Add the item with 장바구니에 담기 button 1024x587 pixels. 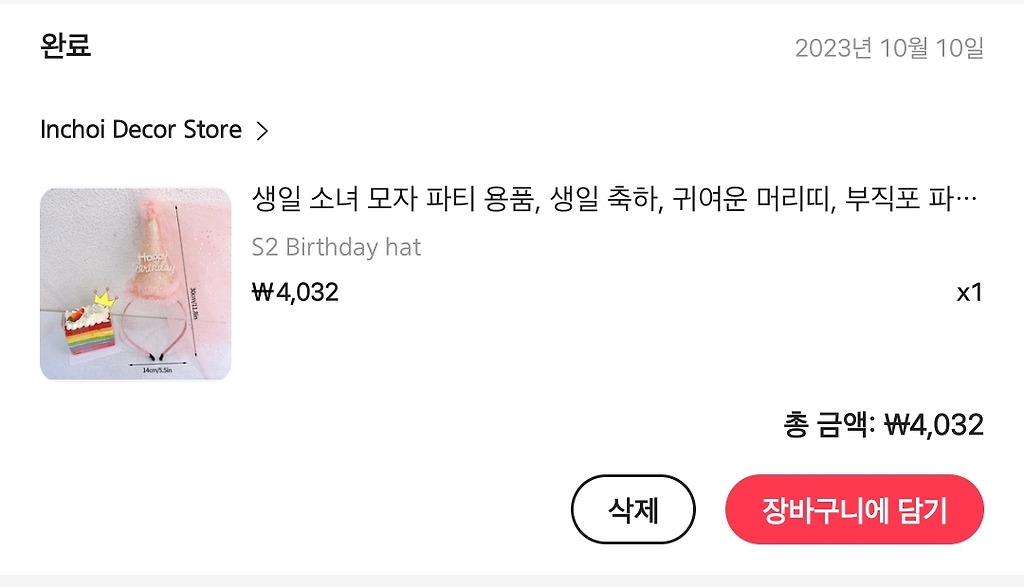tap(854, 509)
